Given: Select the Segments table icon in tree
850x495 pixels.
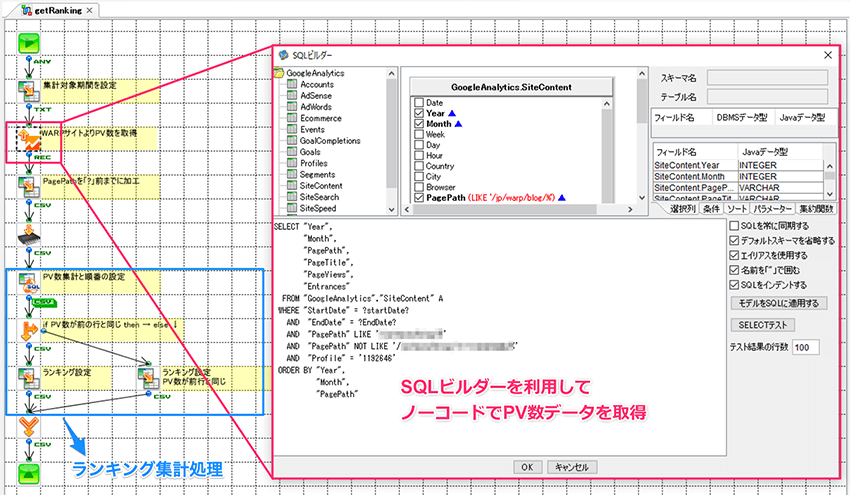Looking at the screenshot, I should point(292,175).
